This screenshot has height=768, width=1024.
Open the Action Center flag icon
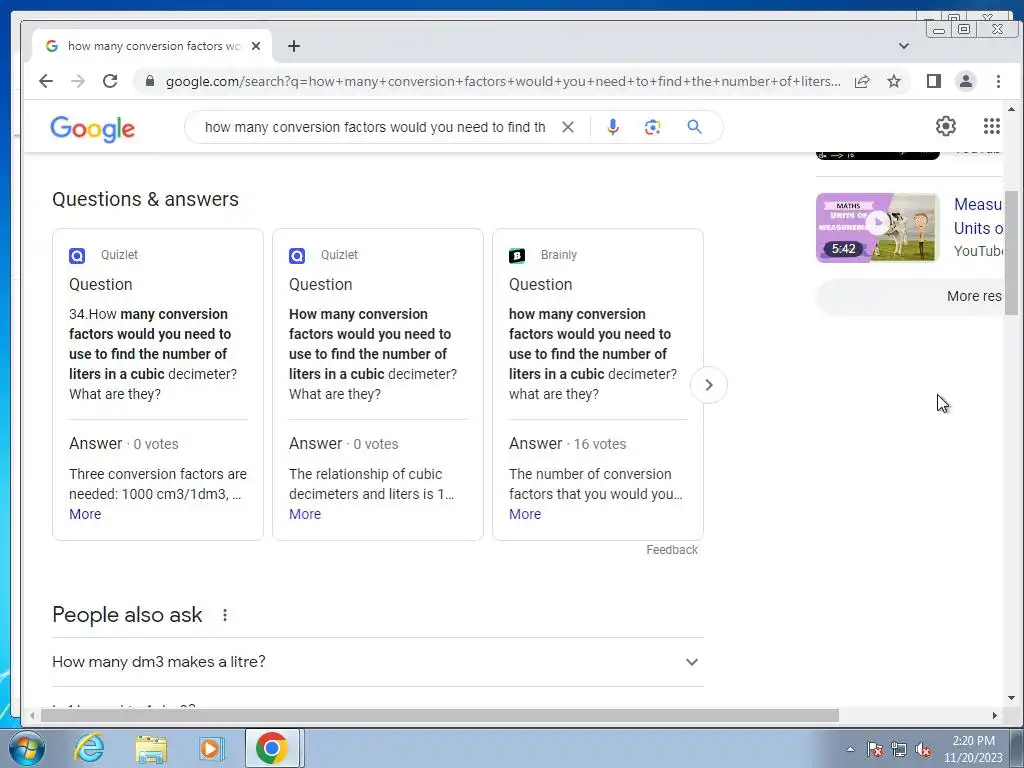[875, 749]
